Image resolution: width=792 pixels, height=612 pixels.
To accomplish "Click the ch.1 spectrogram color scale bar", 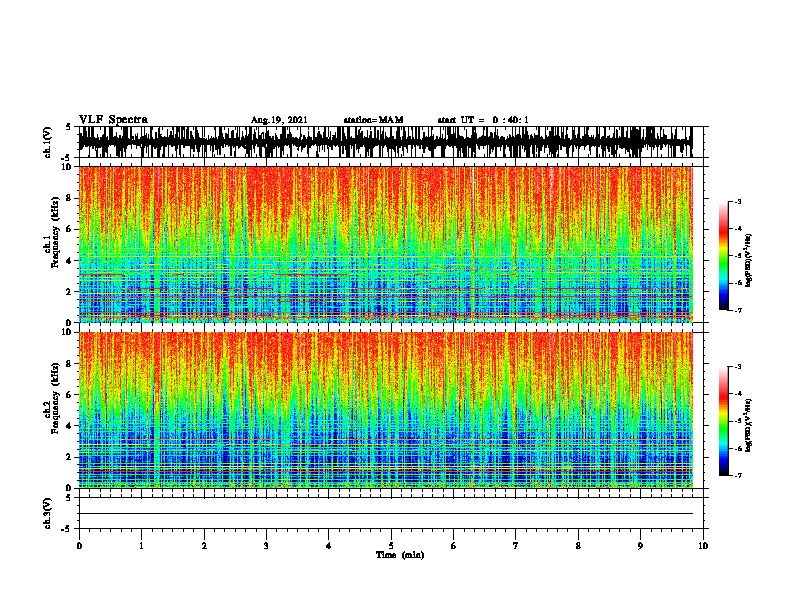I will click(723, 256).
